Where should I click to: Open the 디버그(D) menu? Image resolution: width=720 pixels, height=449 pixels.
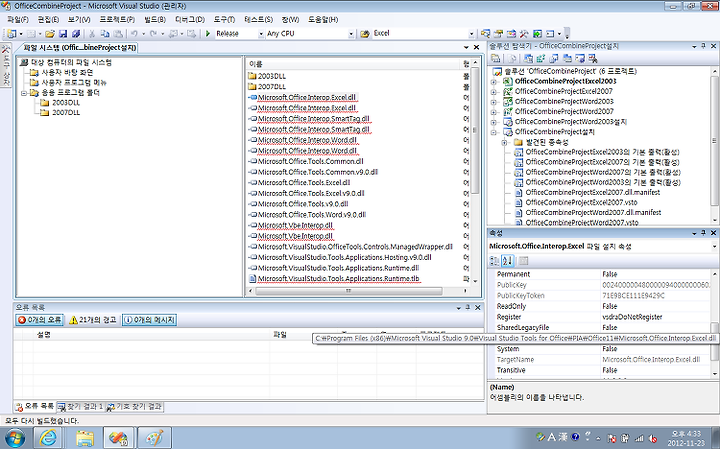pos(190,19)
